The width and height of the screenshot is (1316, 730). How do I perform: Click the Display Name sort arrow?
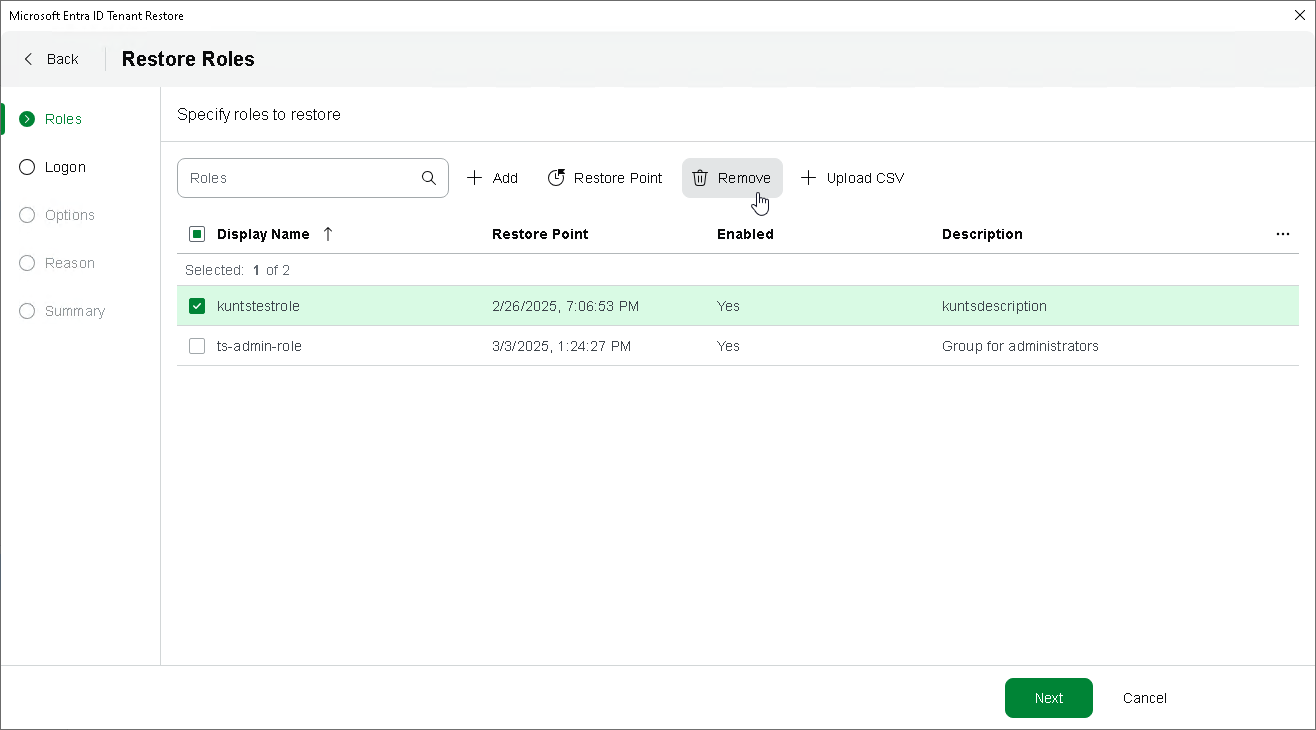[x=328, y=234]
